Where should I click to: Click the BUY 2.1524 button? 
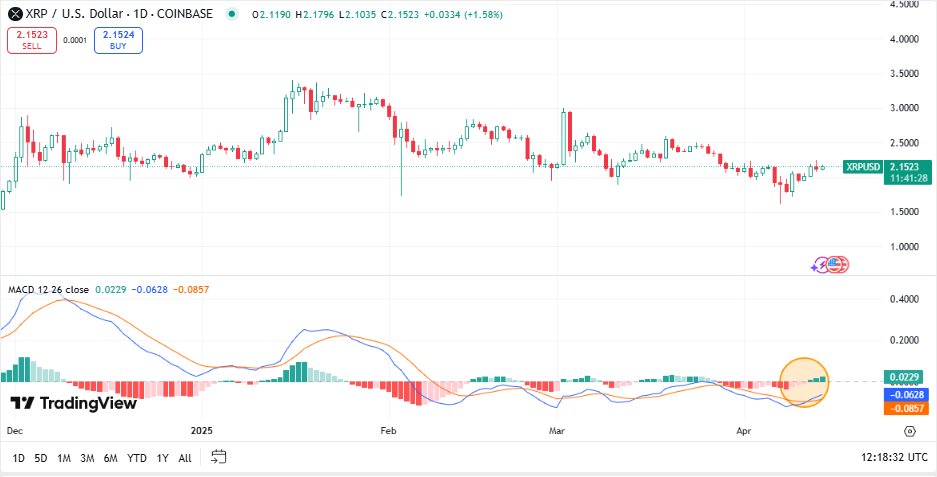tap(118, 40)
